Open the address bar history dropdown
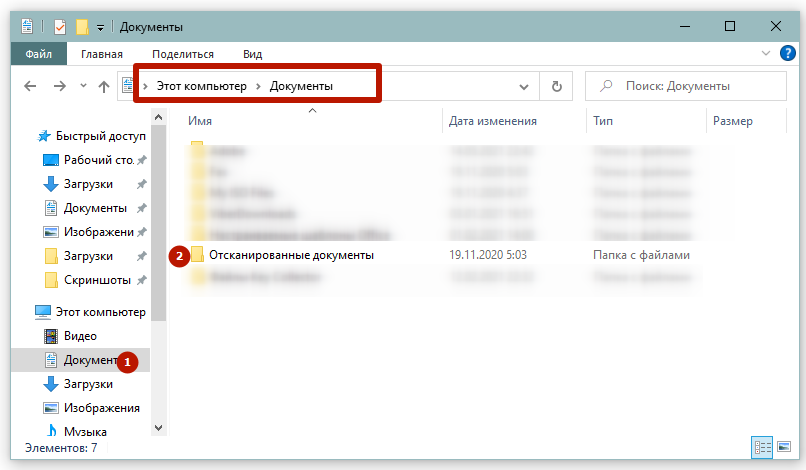Screen dimensions: 806x470 pos(524,86)
